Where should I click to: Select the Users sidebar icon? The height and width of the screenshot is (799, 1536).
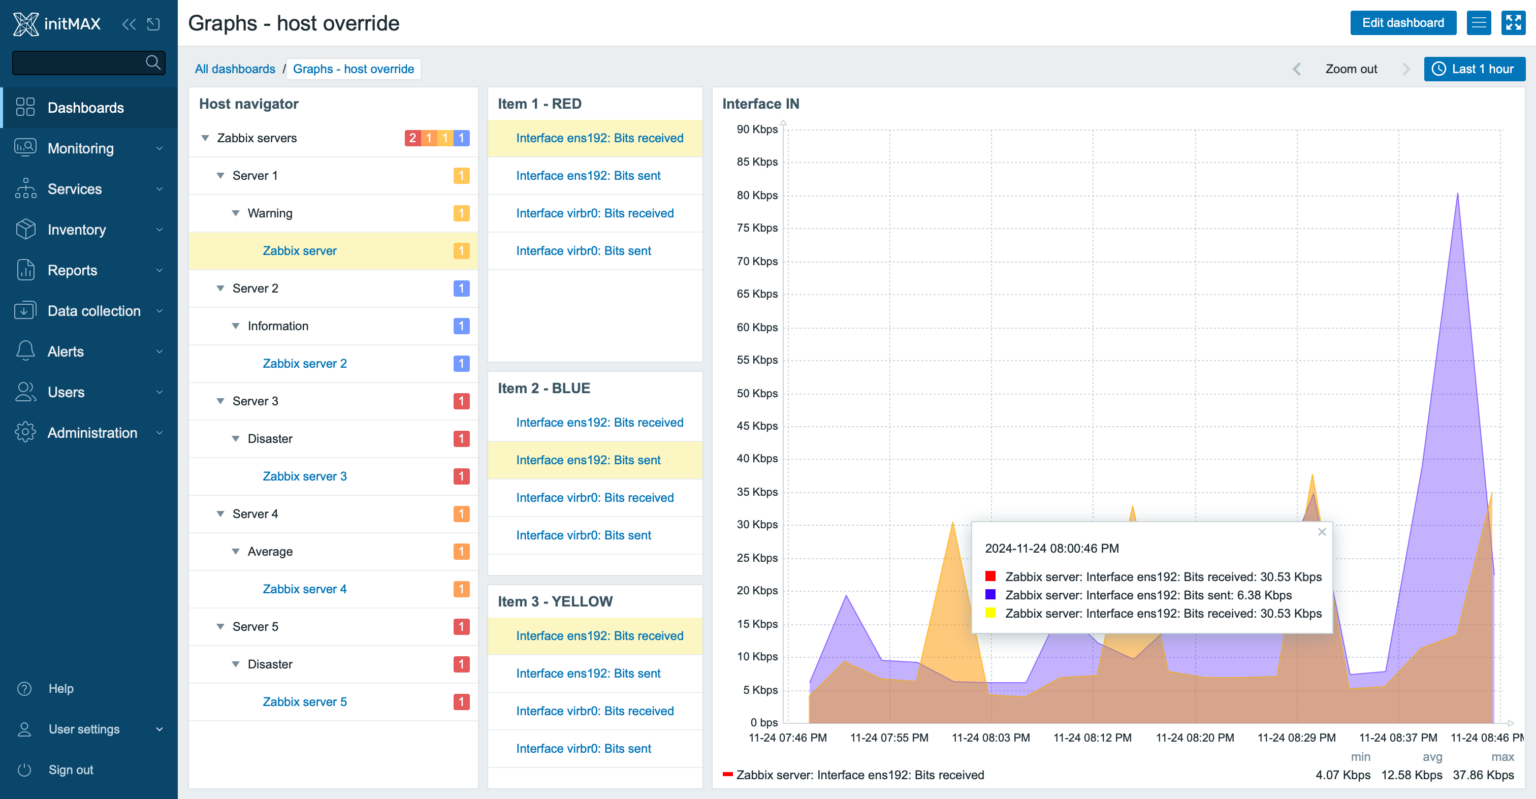tap(24, 392)
